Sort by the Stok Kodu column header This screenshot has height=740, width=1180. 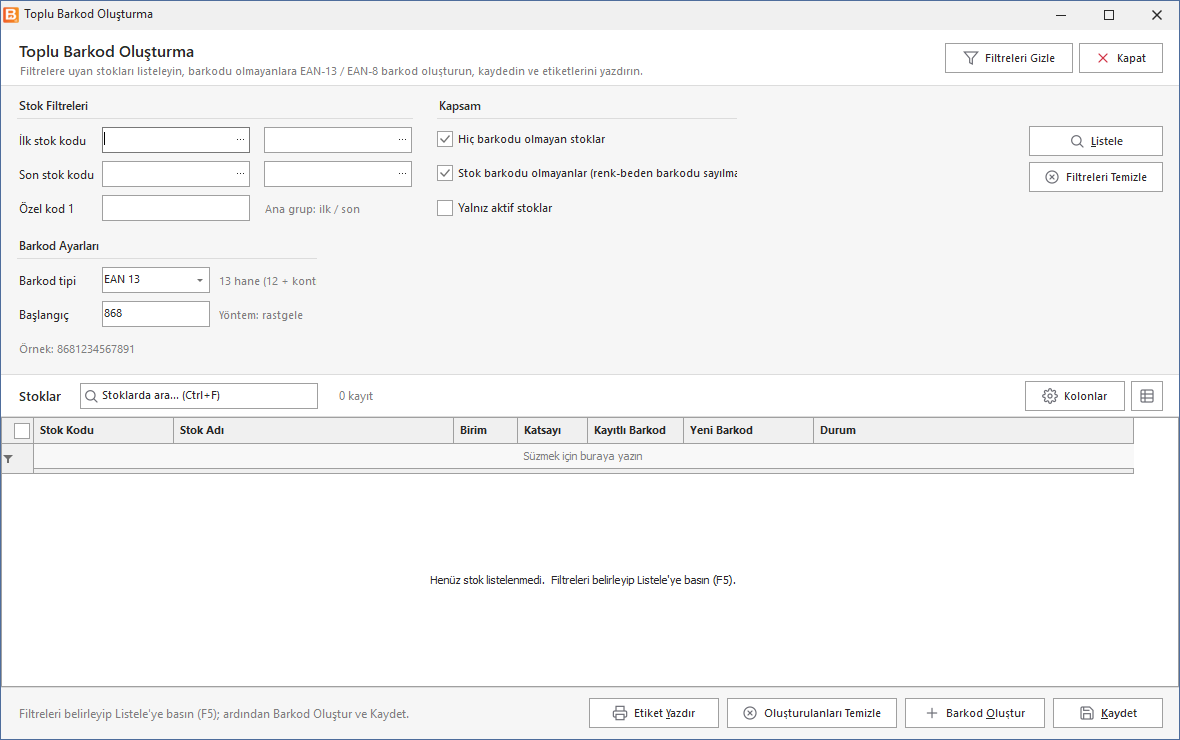pos(104,431)
